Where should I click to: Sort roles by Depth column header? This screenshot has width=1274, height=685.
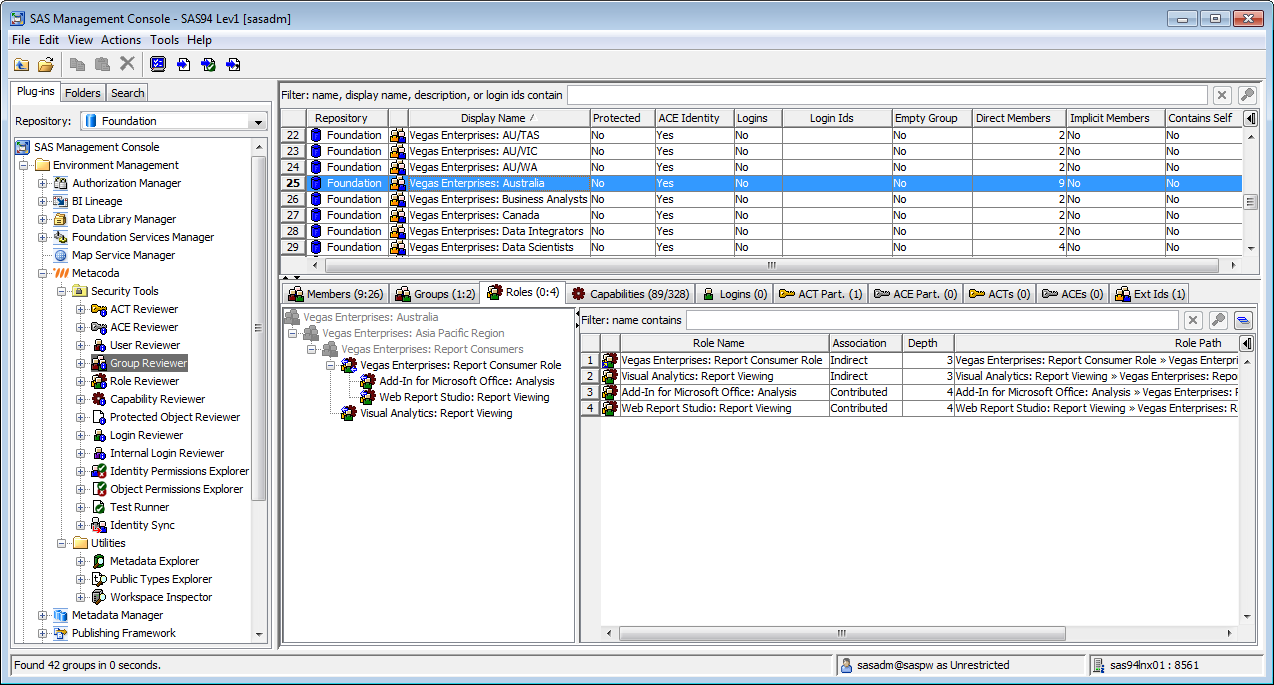[x=928, y=343]
